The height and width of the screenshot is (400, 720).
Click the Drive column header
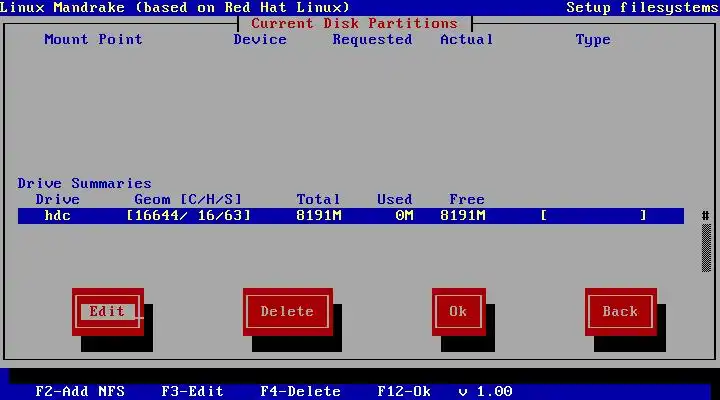coord(58,200)
